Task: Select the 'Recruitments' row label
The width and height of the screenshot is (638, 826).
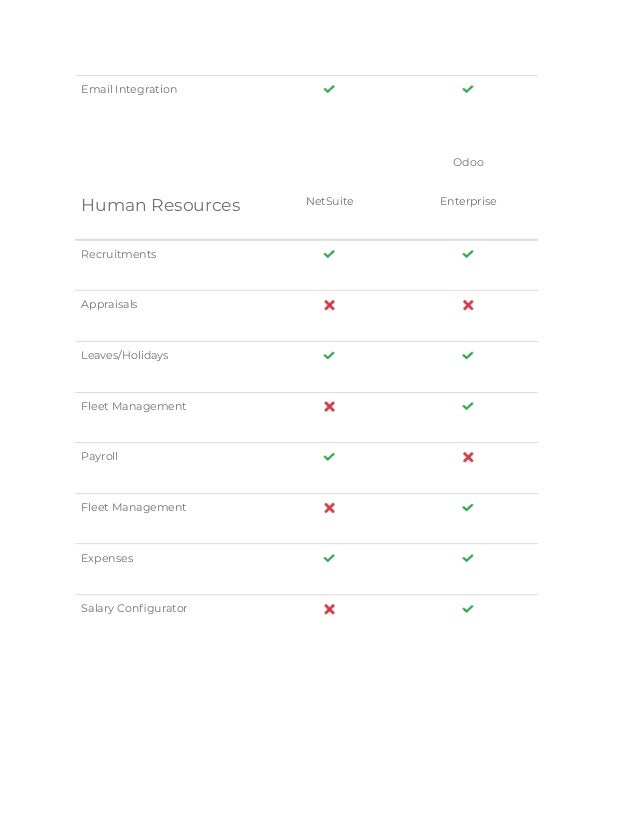Action: 119,254
